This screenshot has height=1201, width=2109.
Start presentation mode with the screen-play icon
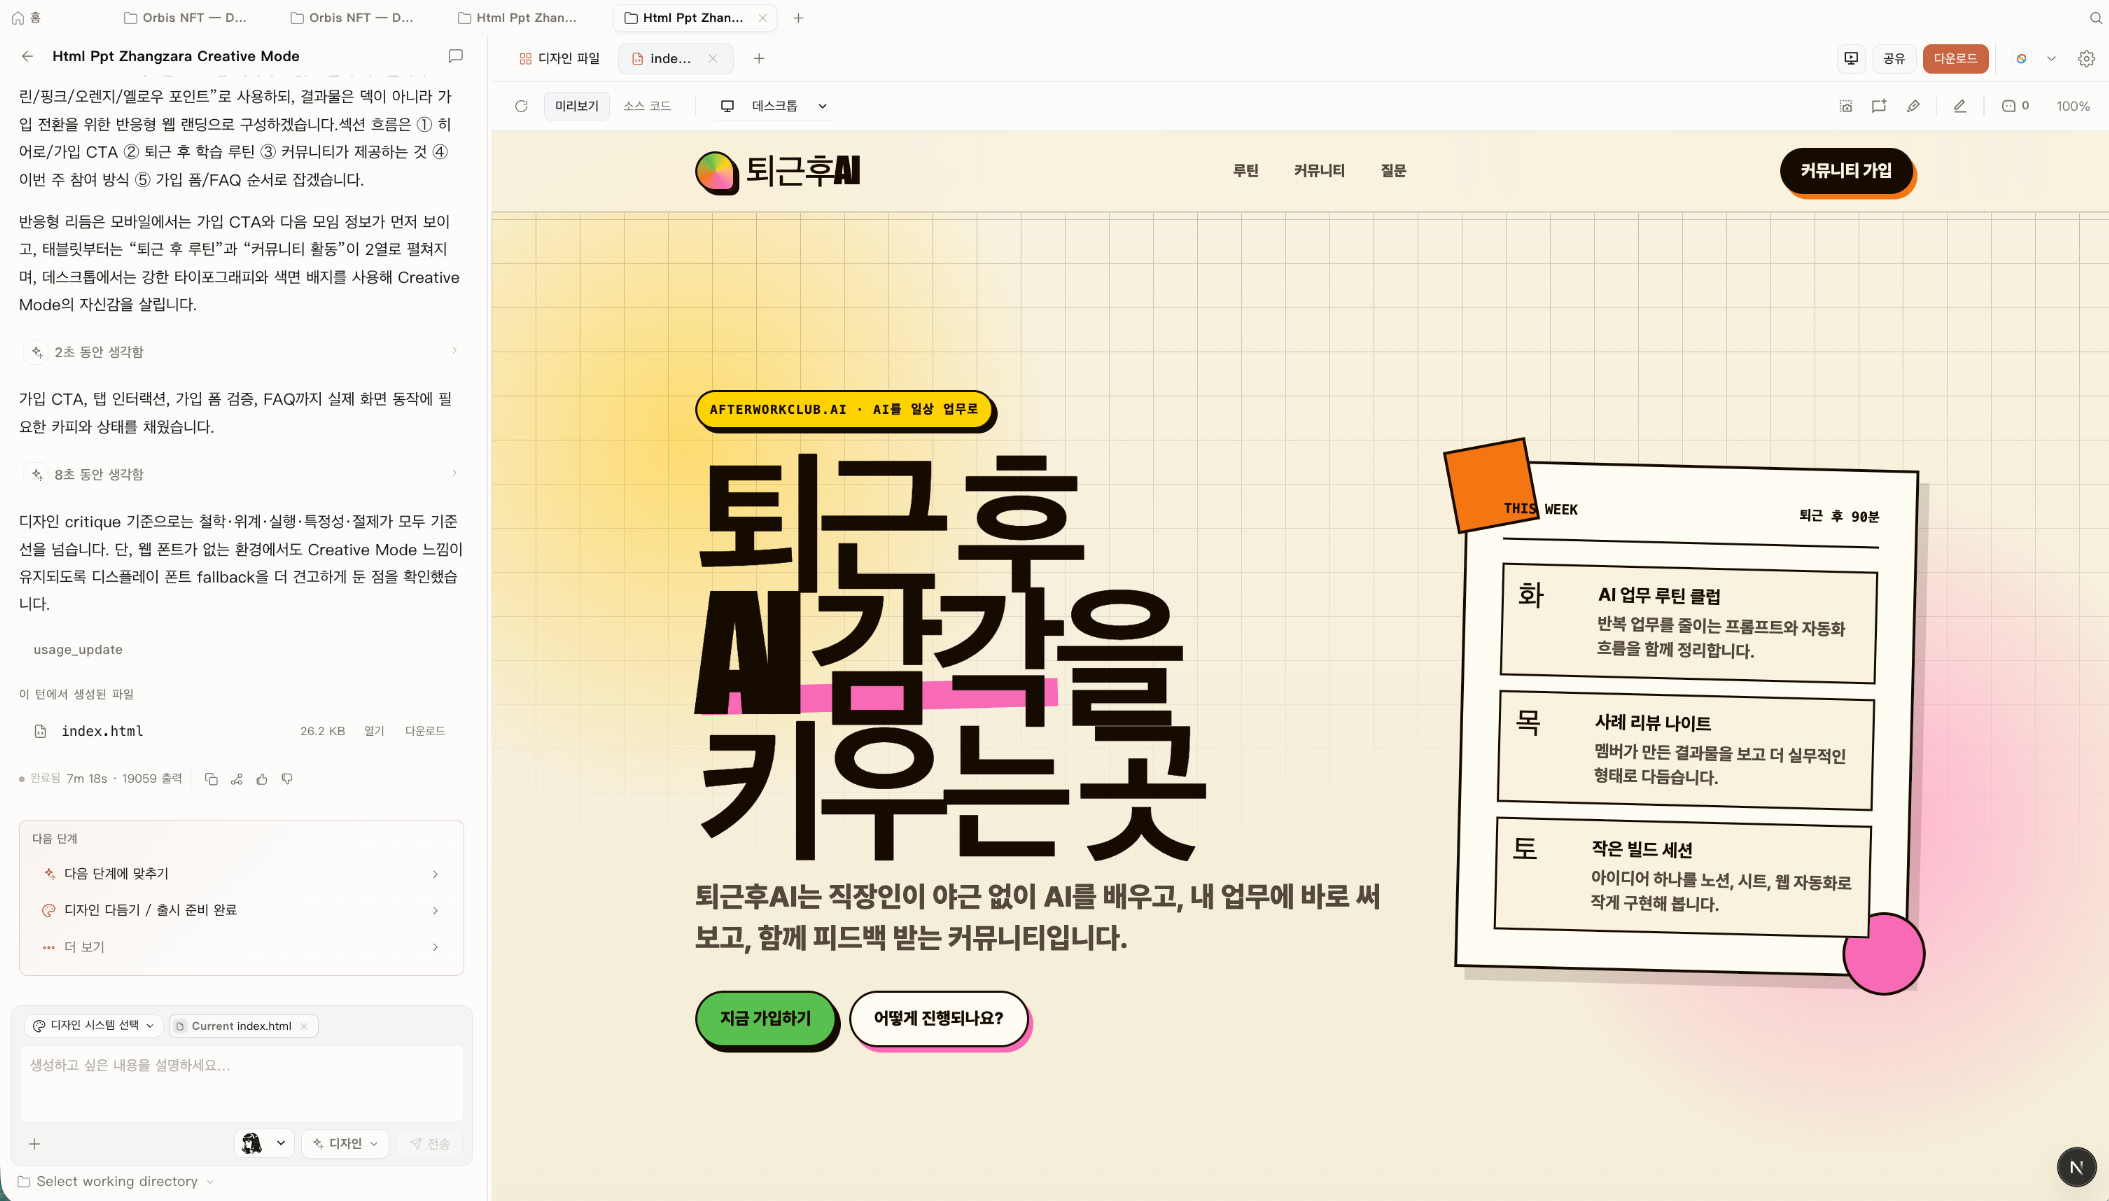pos(1851,58)
